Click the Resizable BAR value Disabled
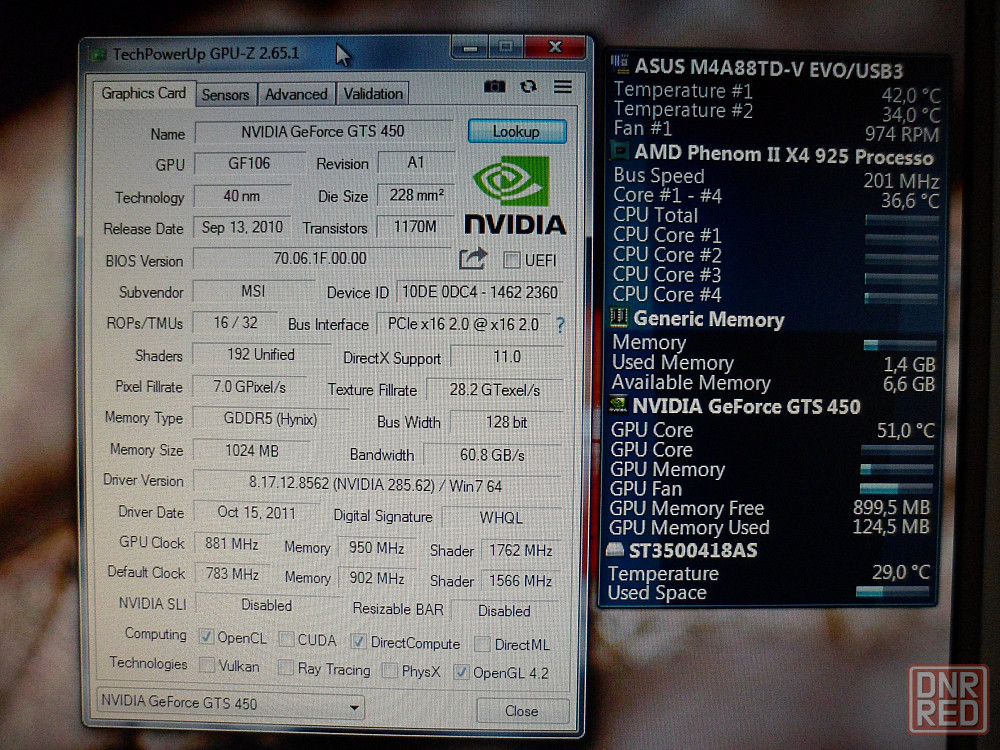1000x750 pixels. pos(504,611)
